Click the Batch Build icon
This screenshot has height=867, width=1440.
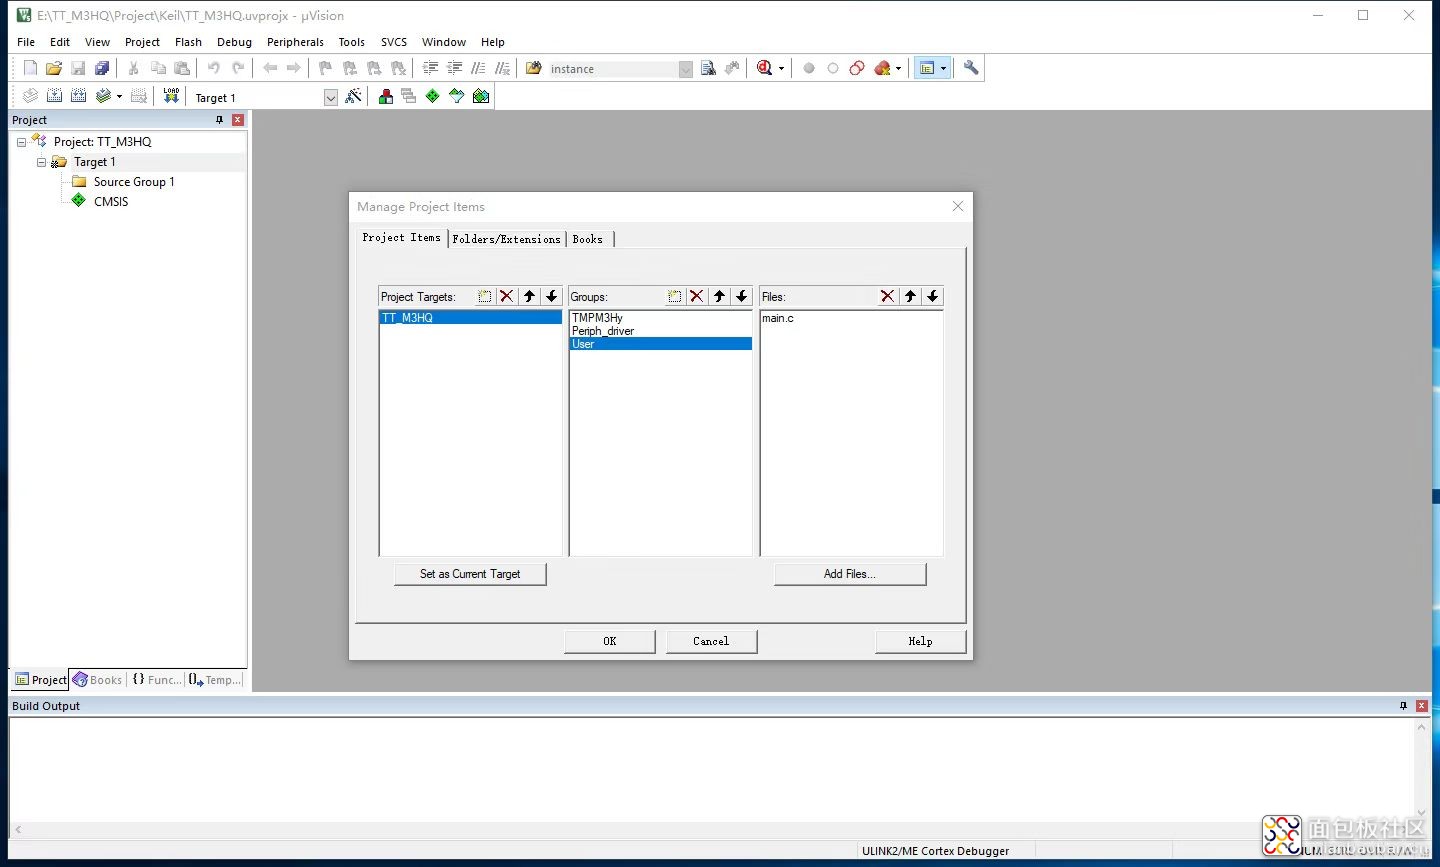103,96
